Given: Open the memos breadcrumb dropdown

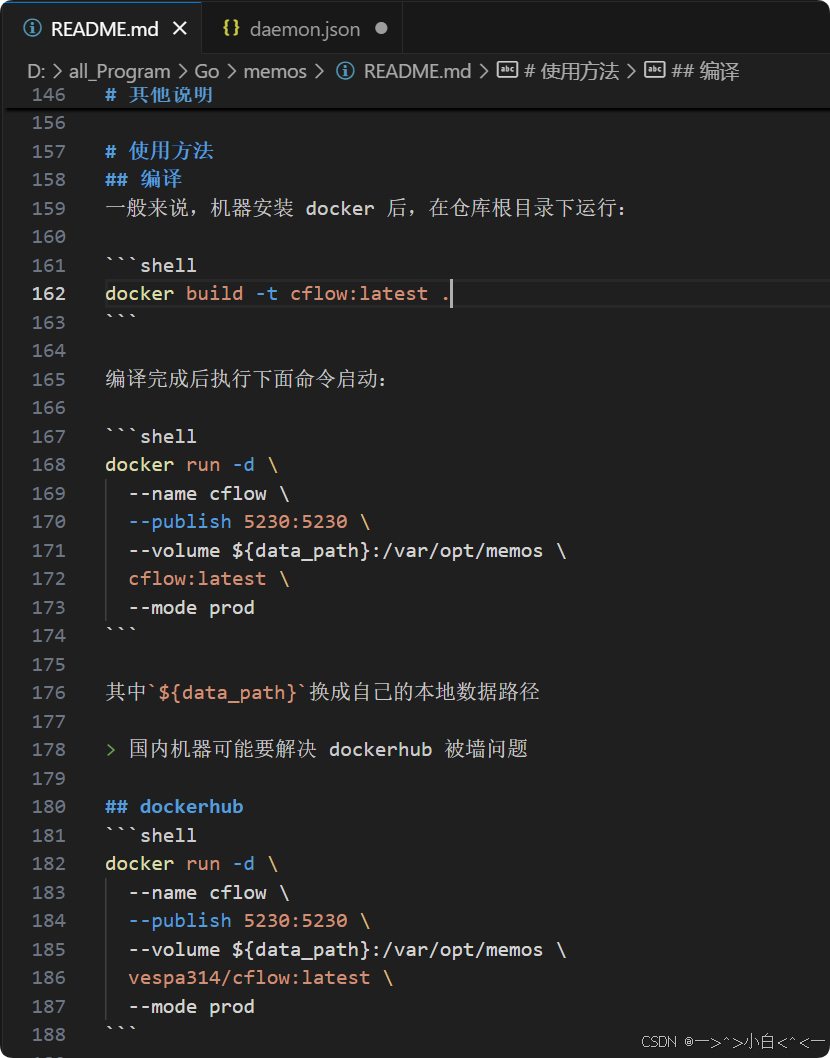Looking at the screenshot, I should pyautogui.click(x=275, y=71).
